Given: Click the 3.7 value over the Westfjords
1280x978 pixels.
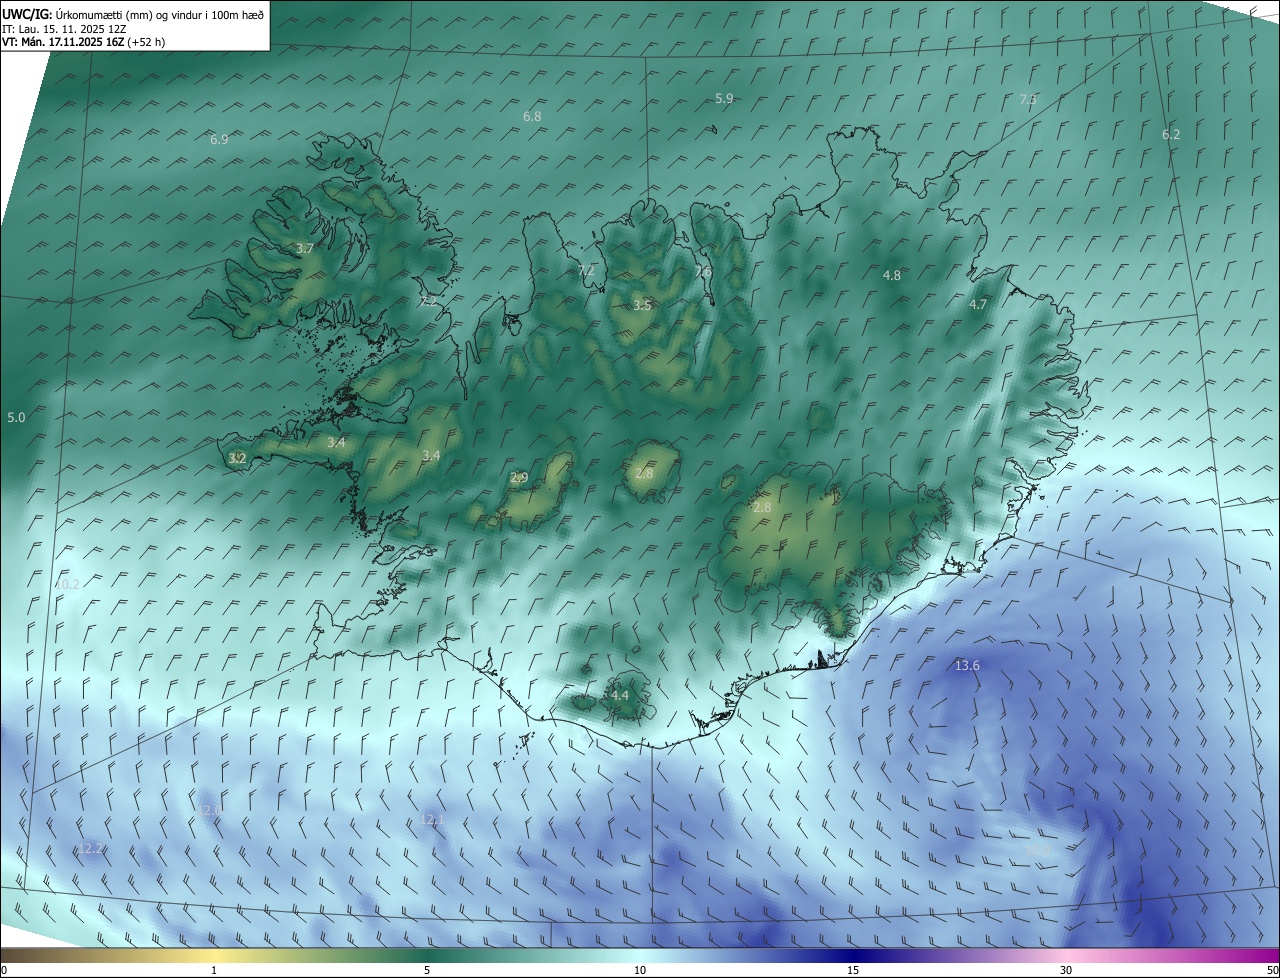Looking at the screenshot, I should pos(305,249).
